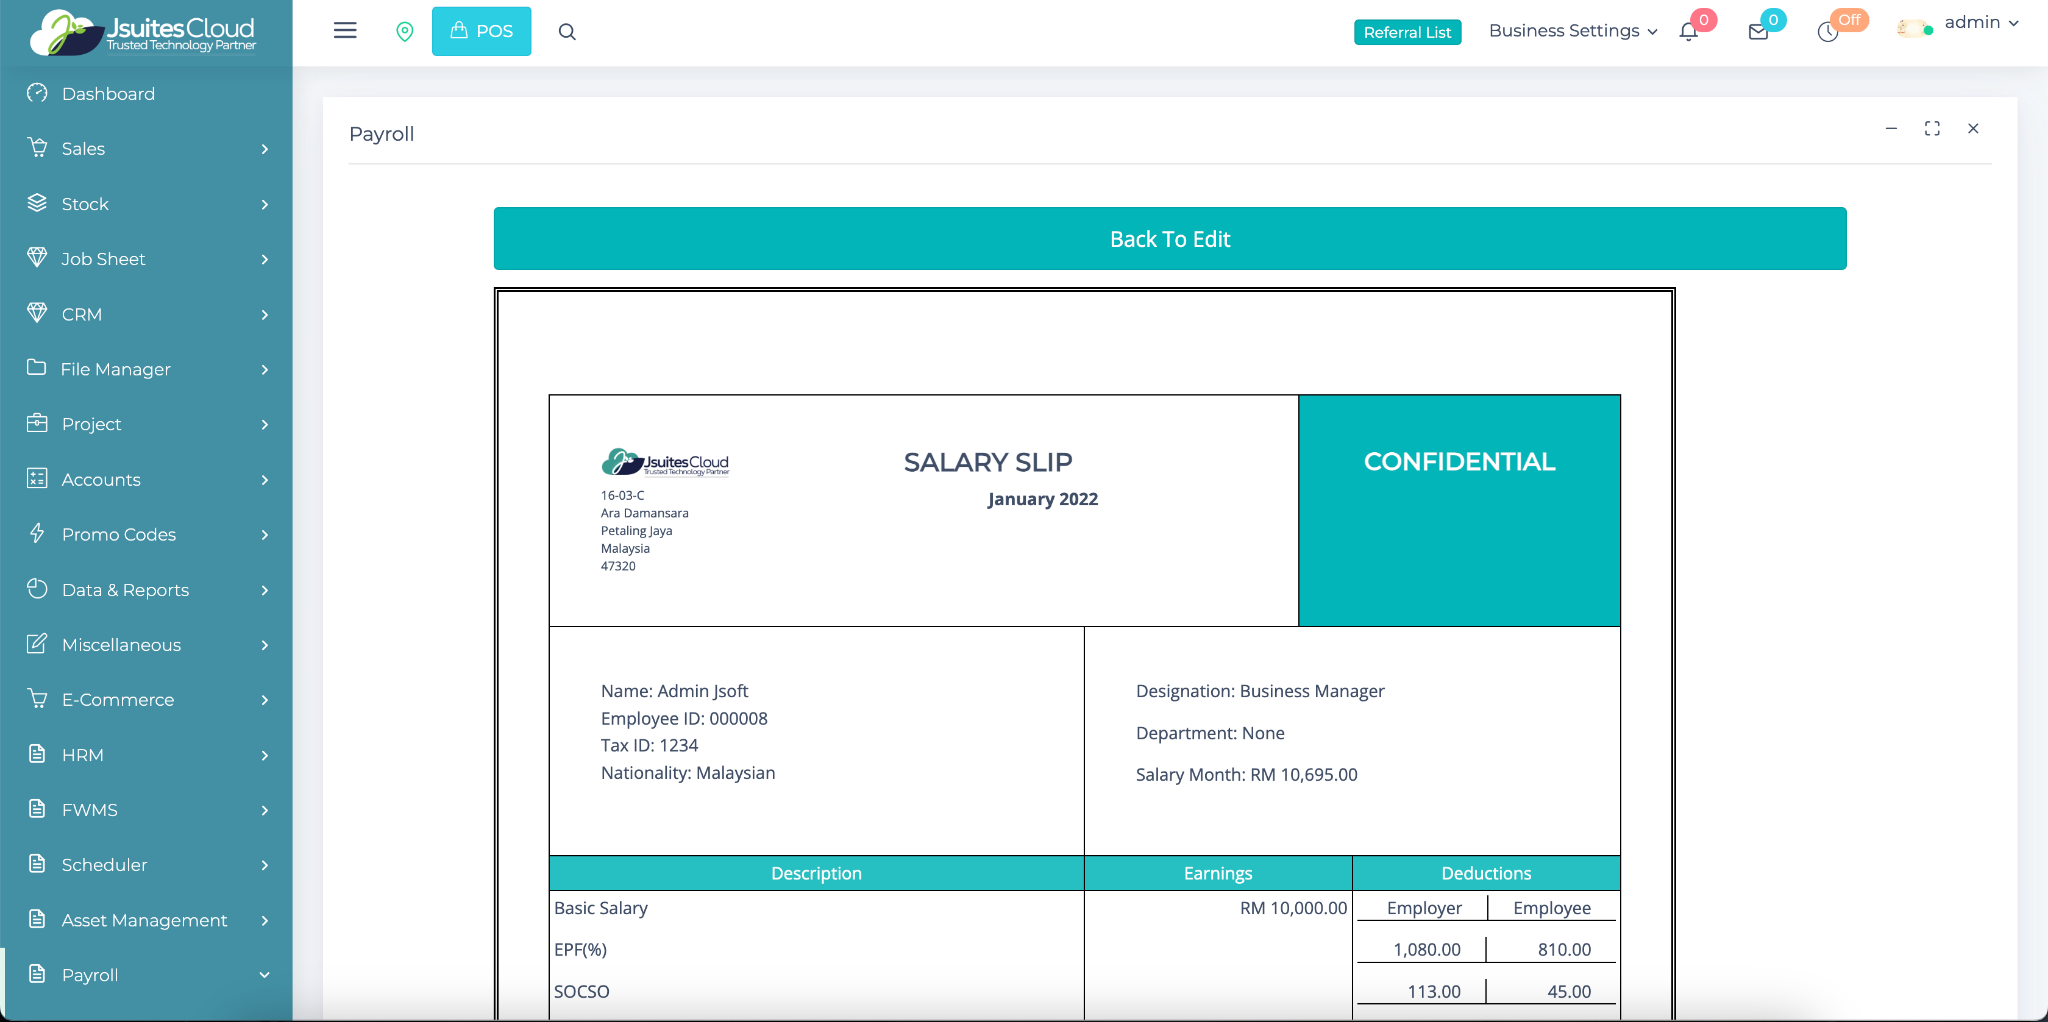The image size is (2048, 1022).
Task: Click the green location pin icon
Action: click(405, 32)
